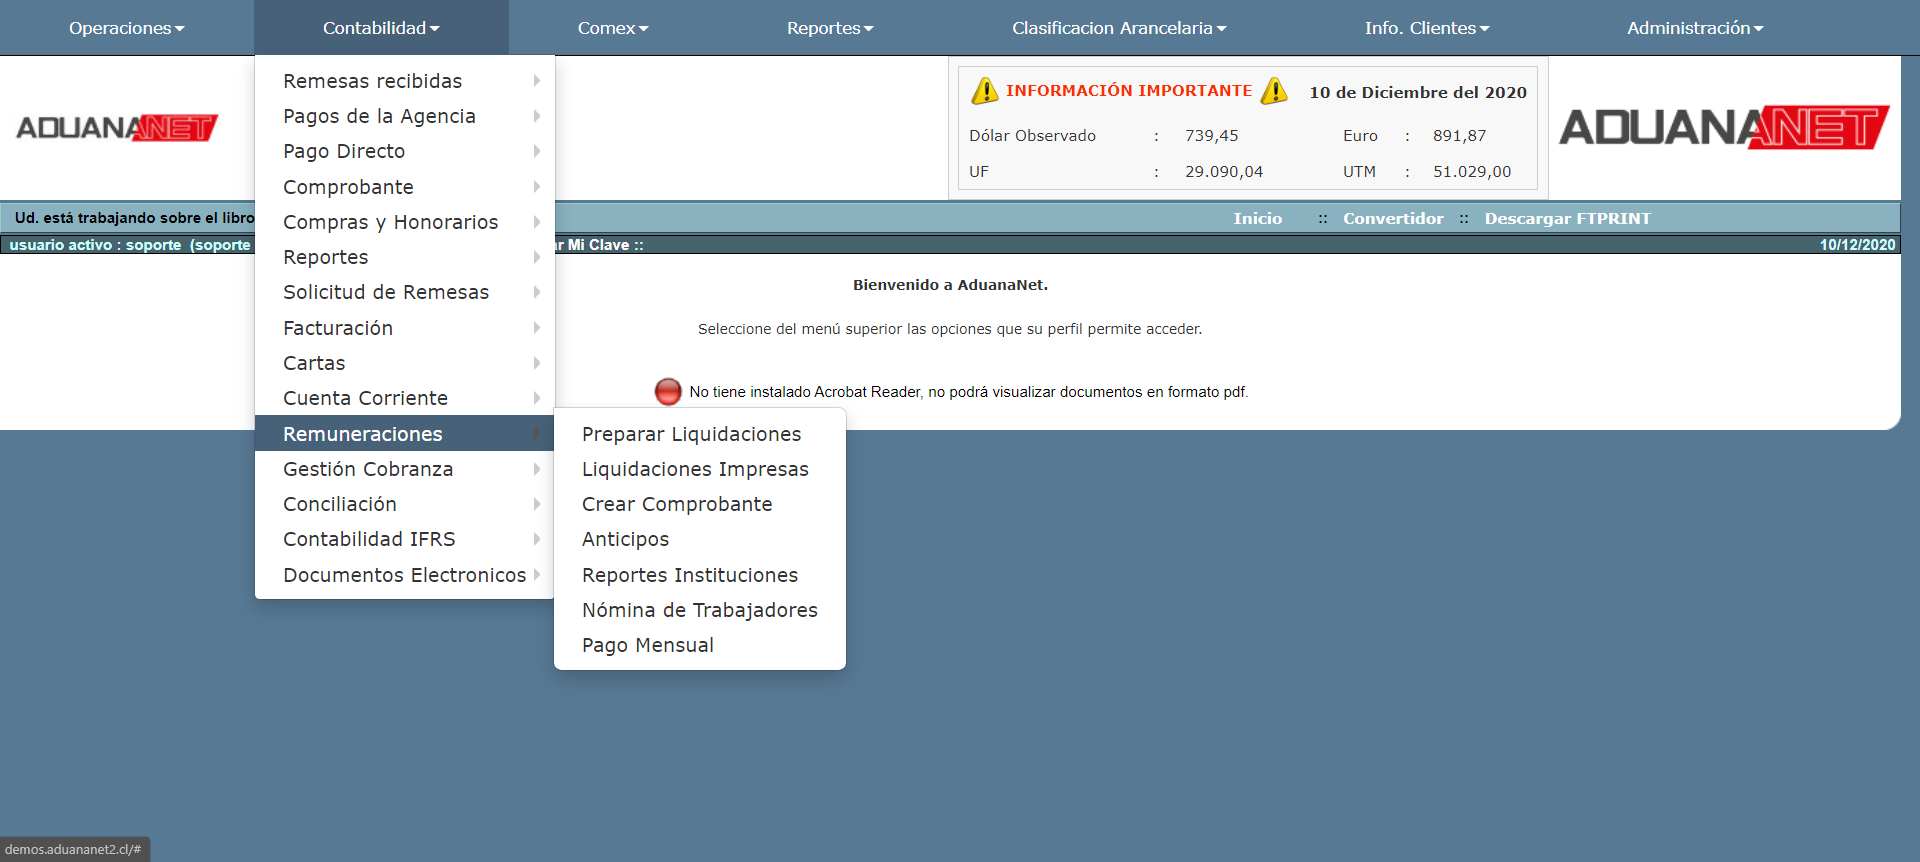Click the AduanaNet logo at top left
Screen dimensions: 1920x862
[x=117, y=128]
